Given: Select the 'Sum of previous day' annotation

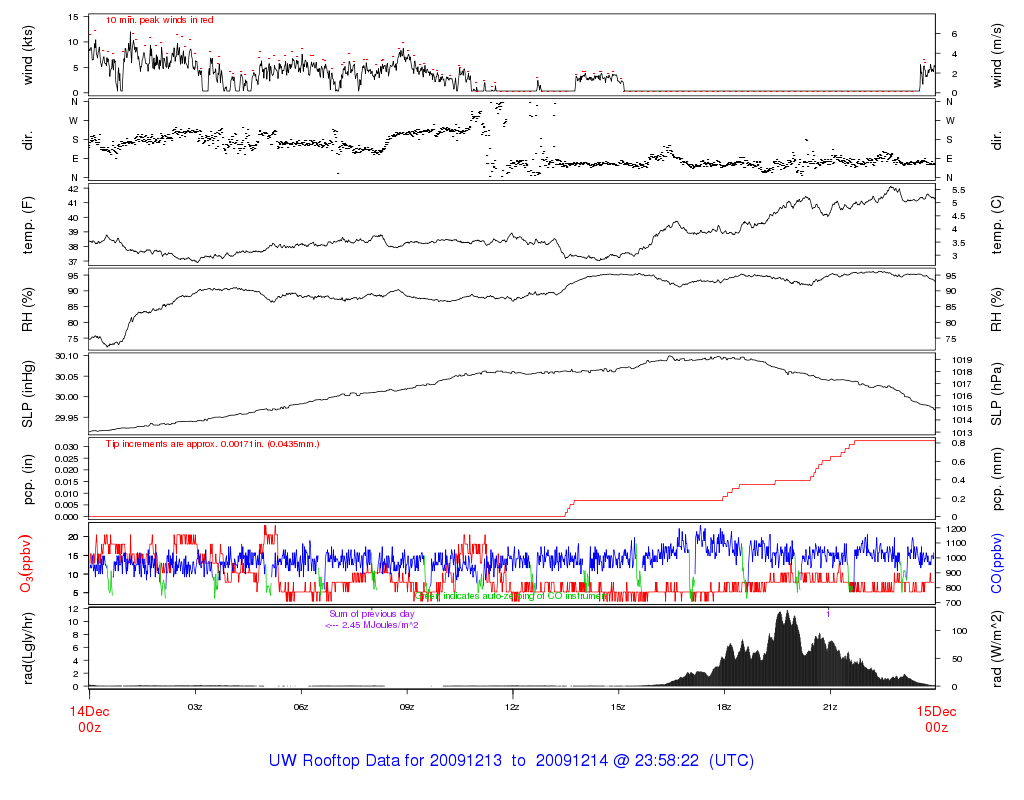Looking at the screenshot, I should pyautogui.click(x=372, y=614).
